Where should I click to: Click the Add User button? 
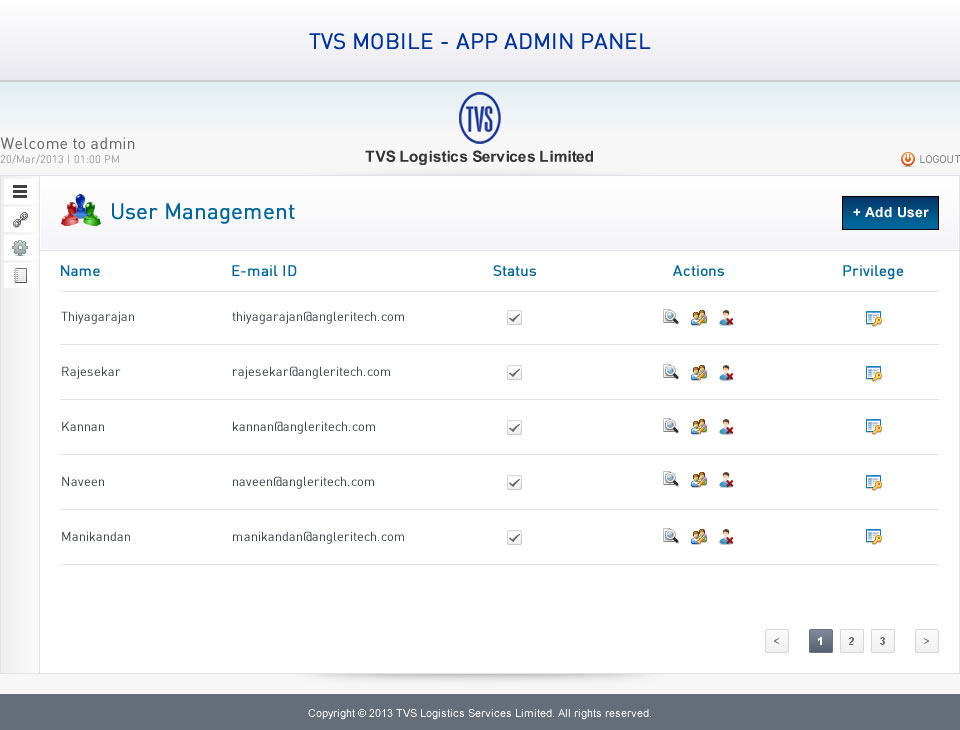pos(890,213)
